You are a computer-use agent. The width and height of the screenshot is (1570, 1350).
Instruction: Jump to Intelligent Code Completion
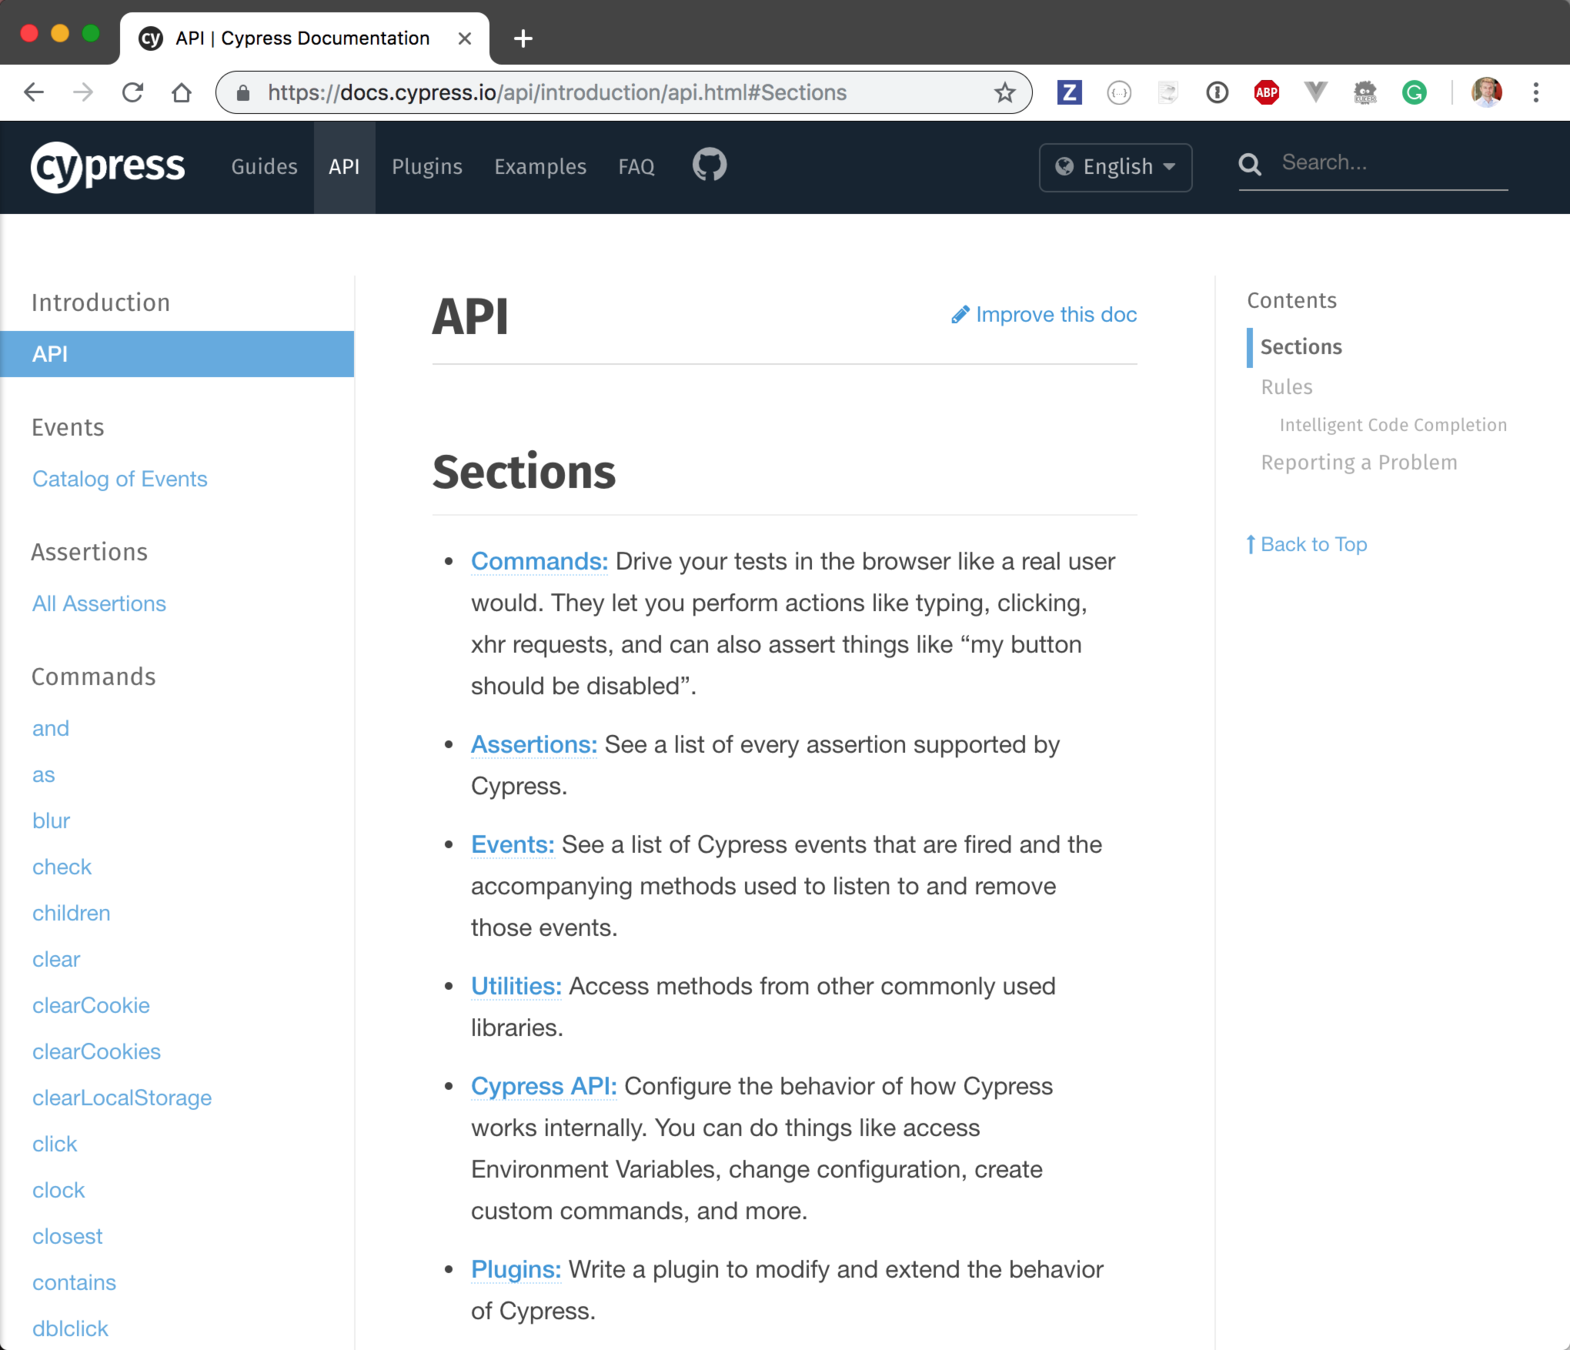pos(1393,425)
